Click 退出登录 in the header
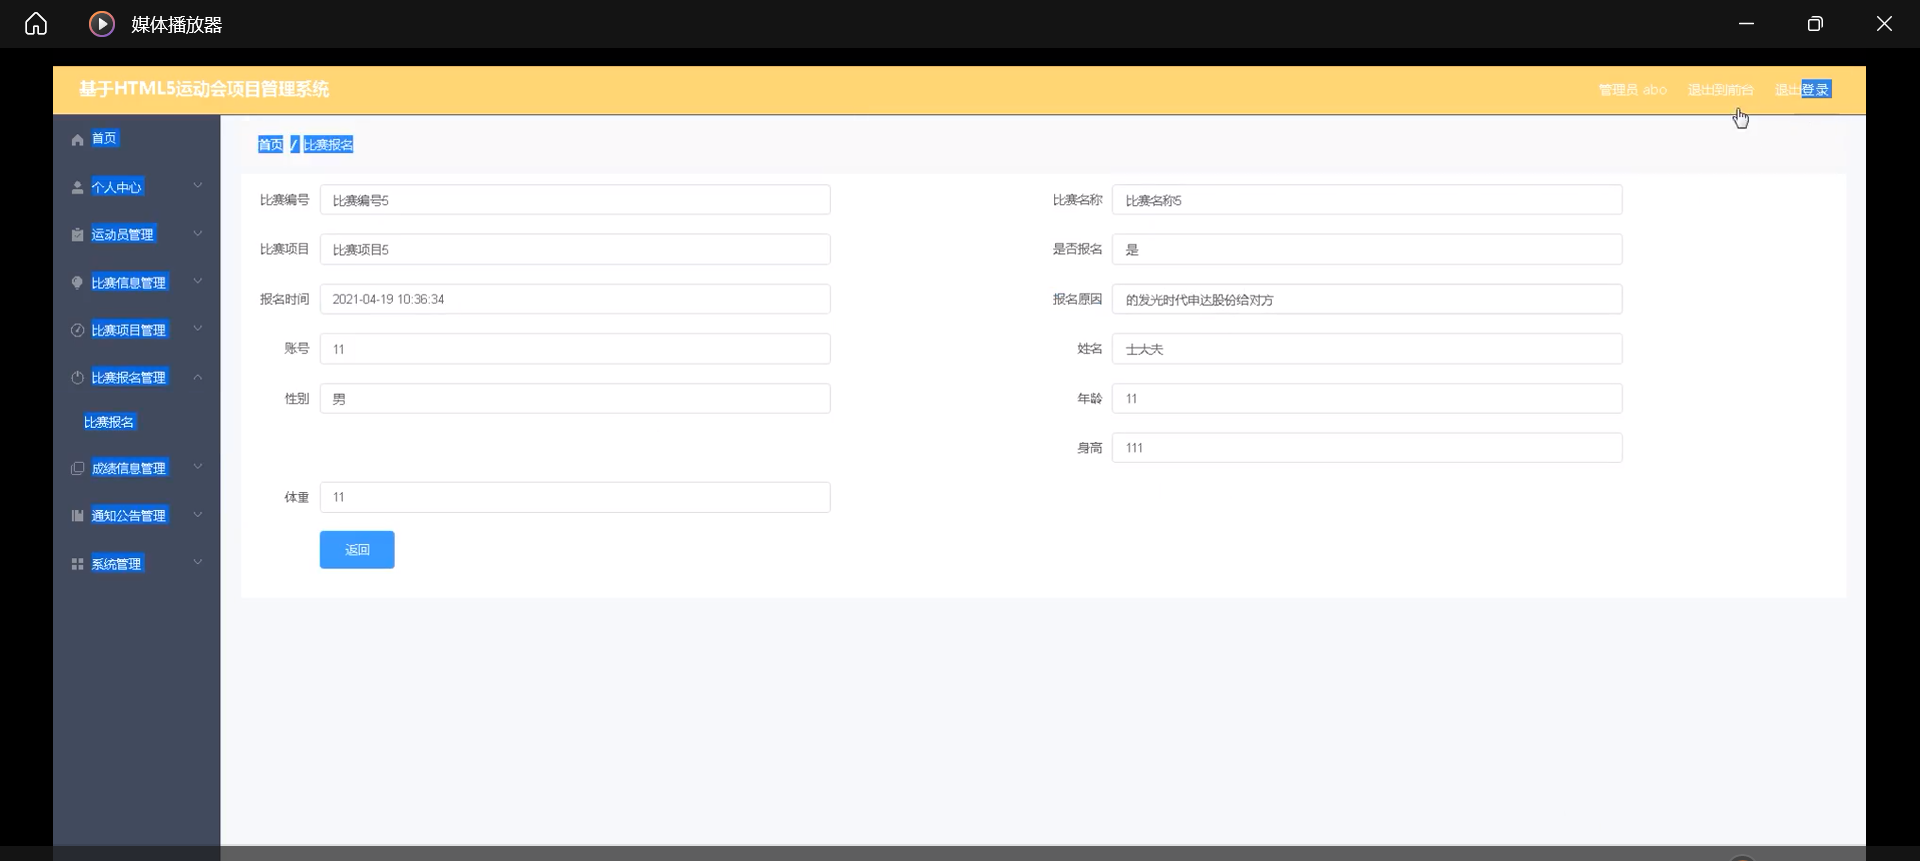This screenshot has width=1920, height=861. [x=1802, y=90]
